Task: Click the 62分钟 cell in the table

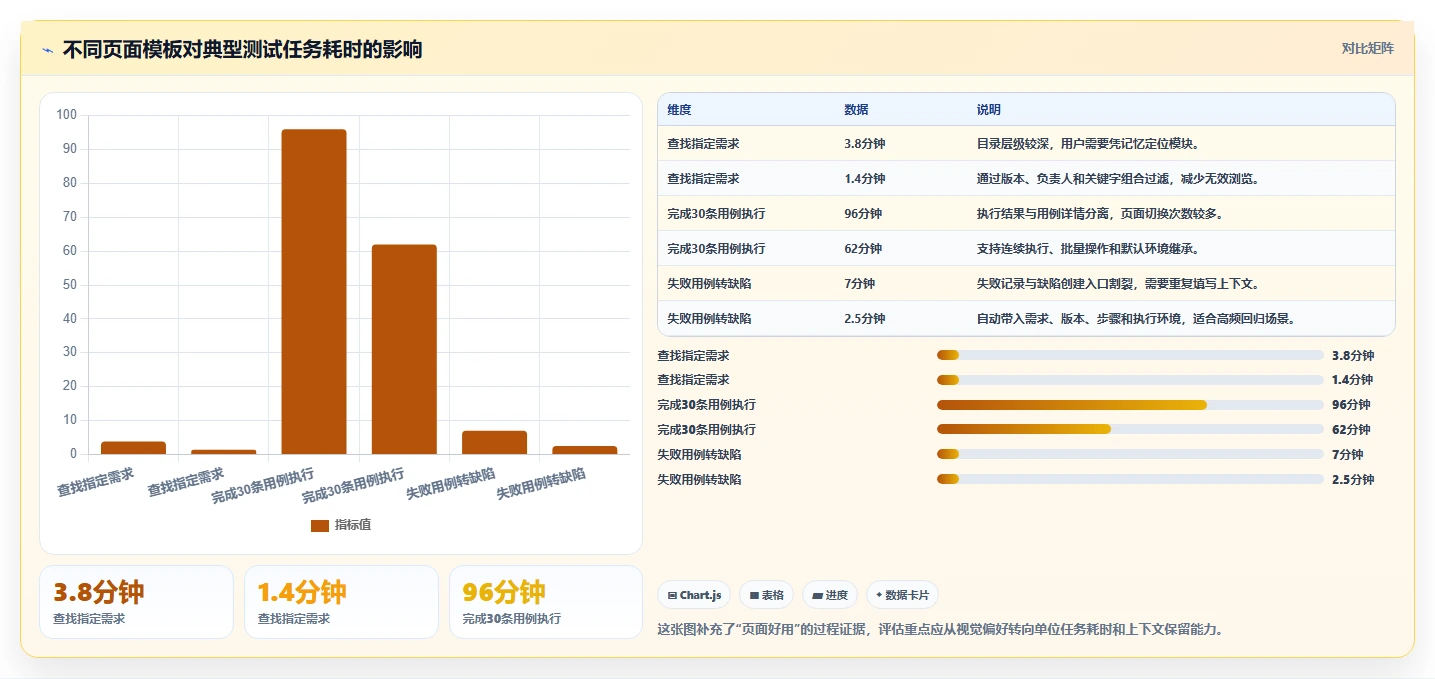Action: pos(863,249)
